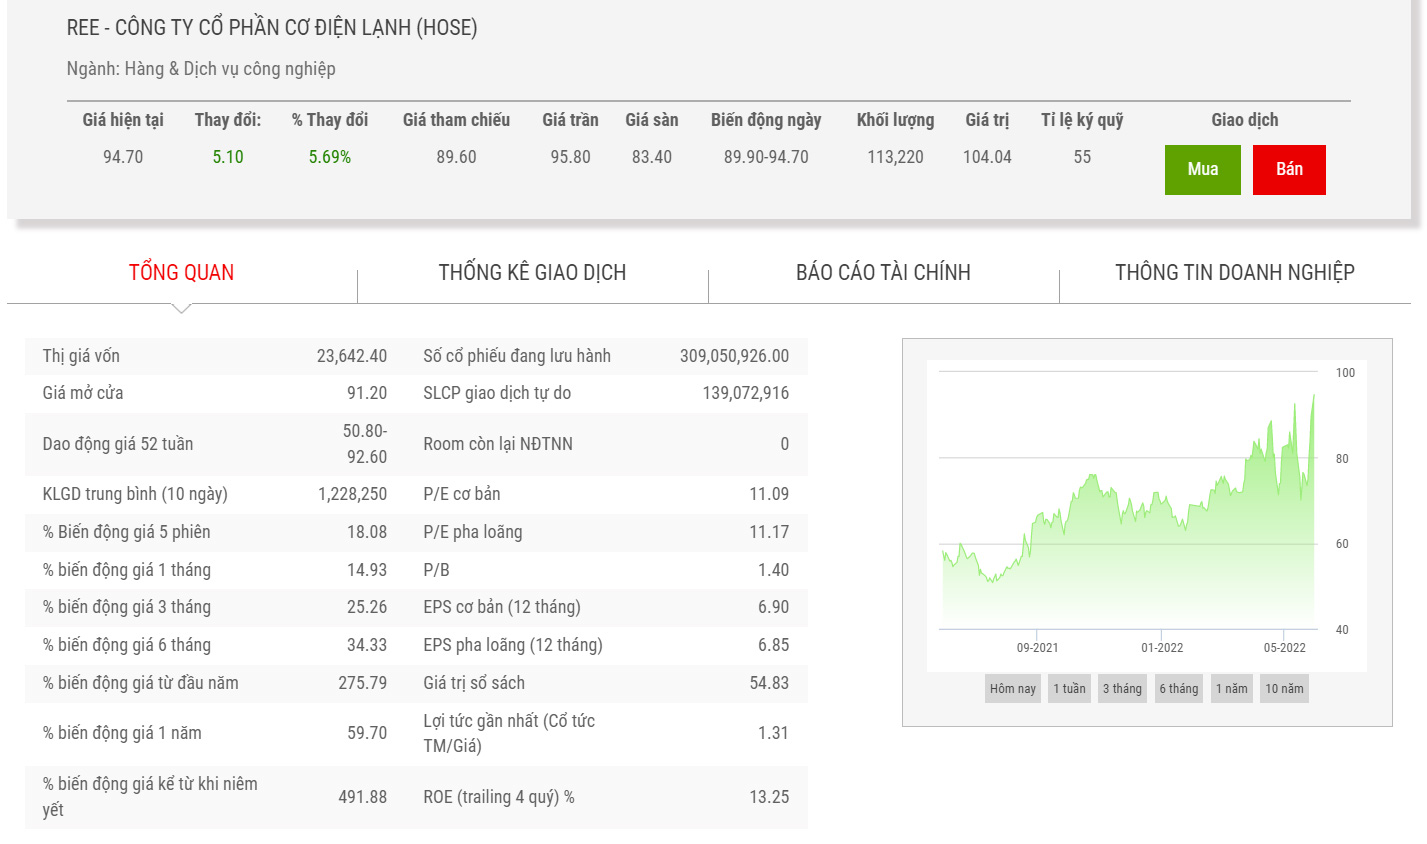Click the red Bán sell button
This screenshot has width=1427, height=844.
[1288, 170]
